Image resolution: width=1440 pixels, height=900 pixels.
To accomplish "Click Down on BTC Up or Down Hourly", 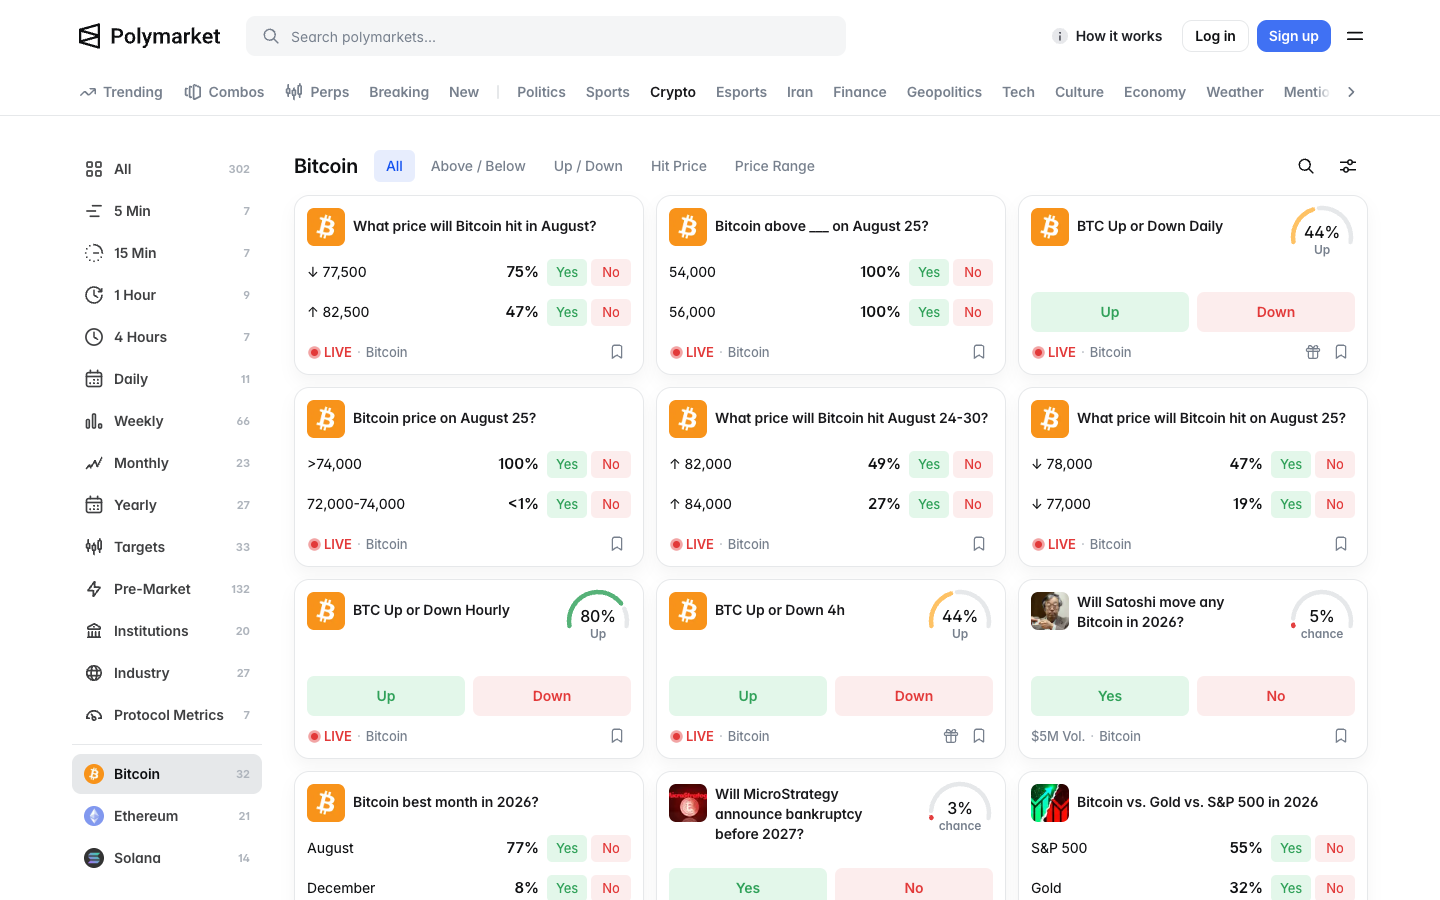I will [552, 696].
